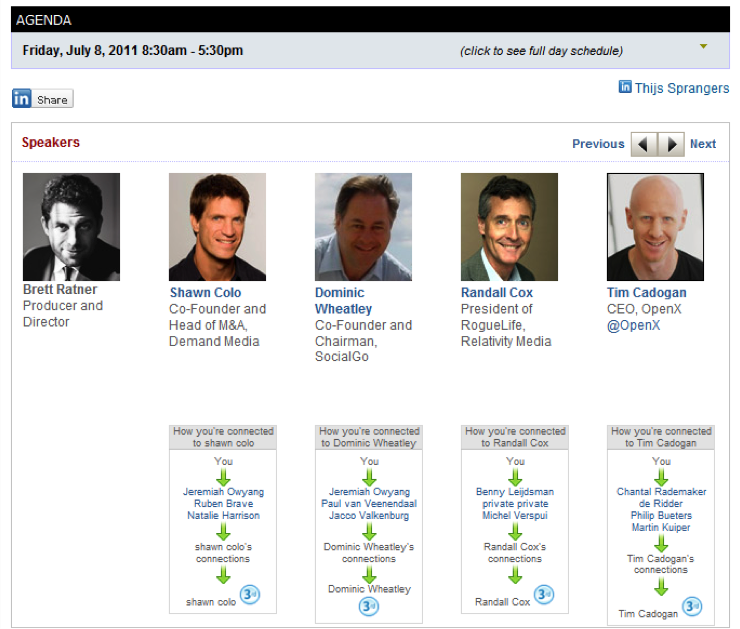The image size is (740, 629).
Task: Click the @OpenX handle link
Action: tap(633, 326)
